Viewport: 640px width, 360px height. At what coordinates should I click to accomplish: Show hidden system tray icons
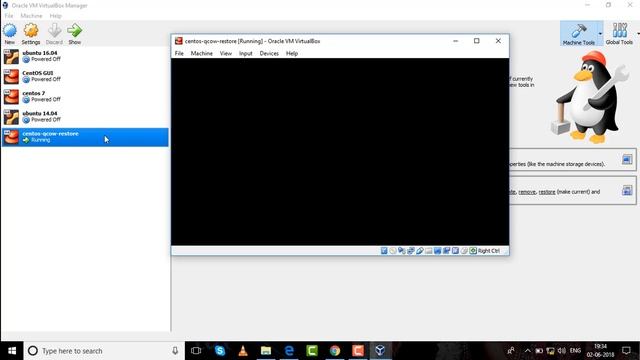[x=527, y=351]
